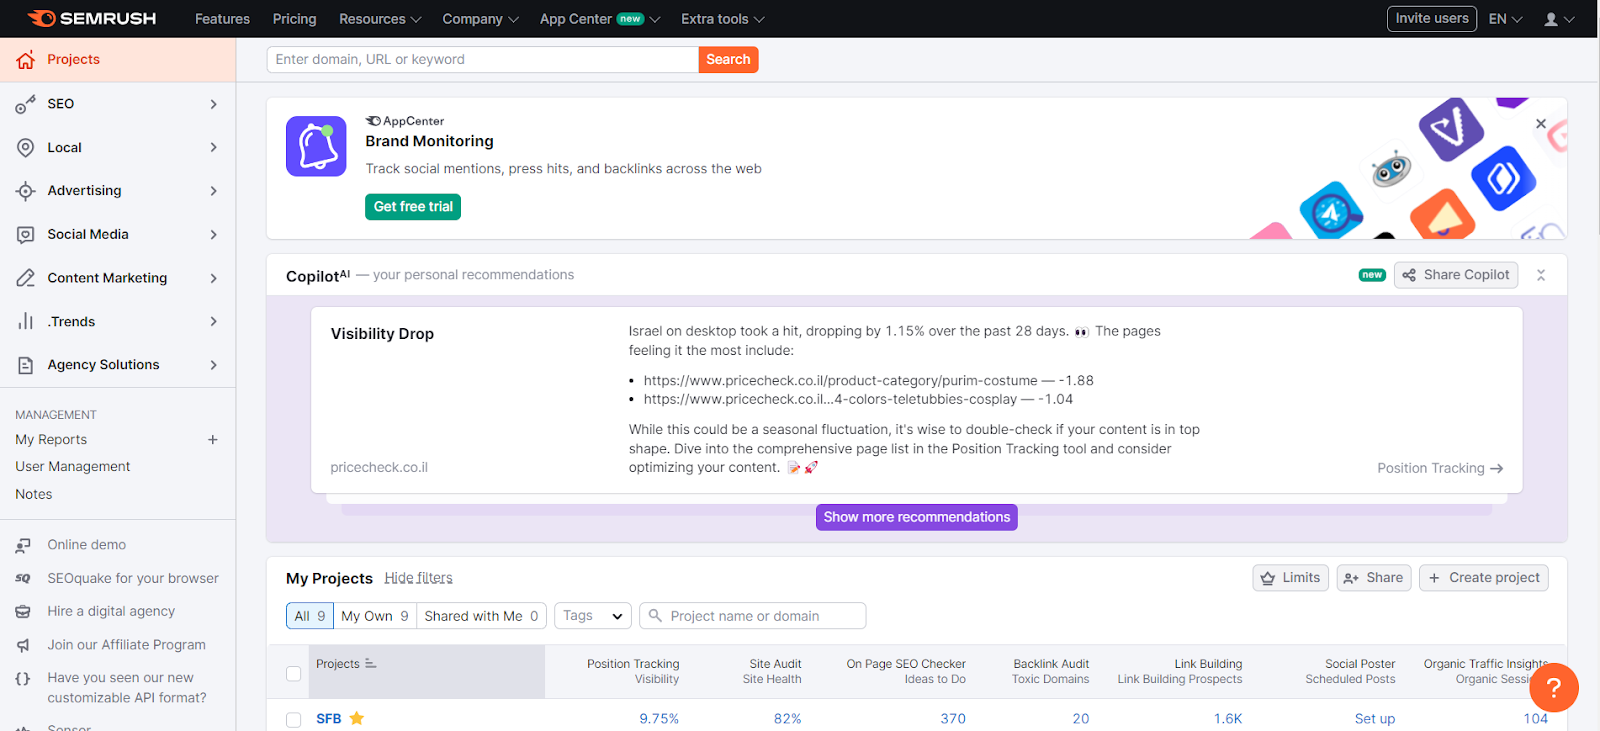This screenshot has width=1600, height=731.
Task: Open the Tags dropdown
Action: click(x=593, y=616)
